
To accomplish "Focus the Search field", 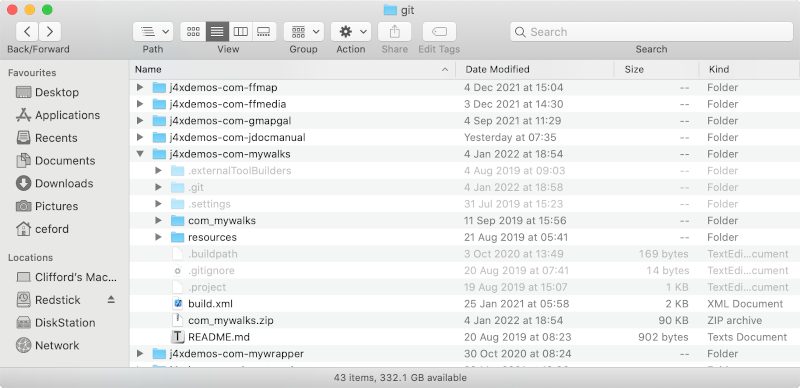I will [x=651, y=32].
